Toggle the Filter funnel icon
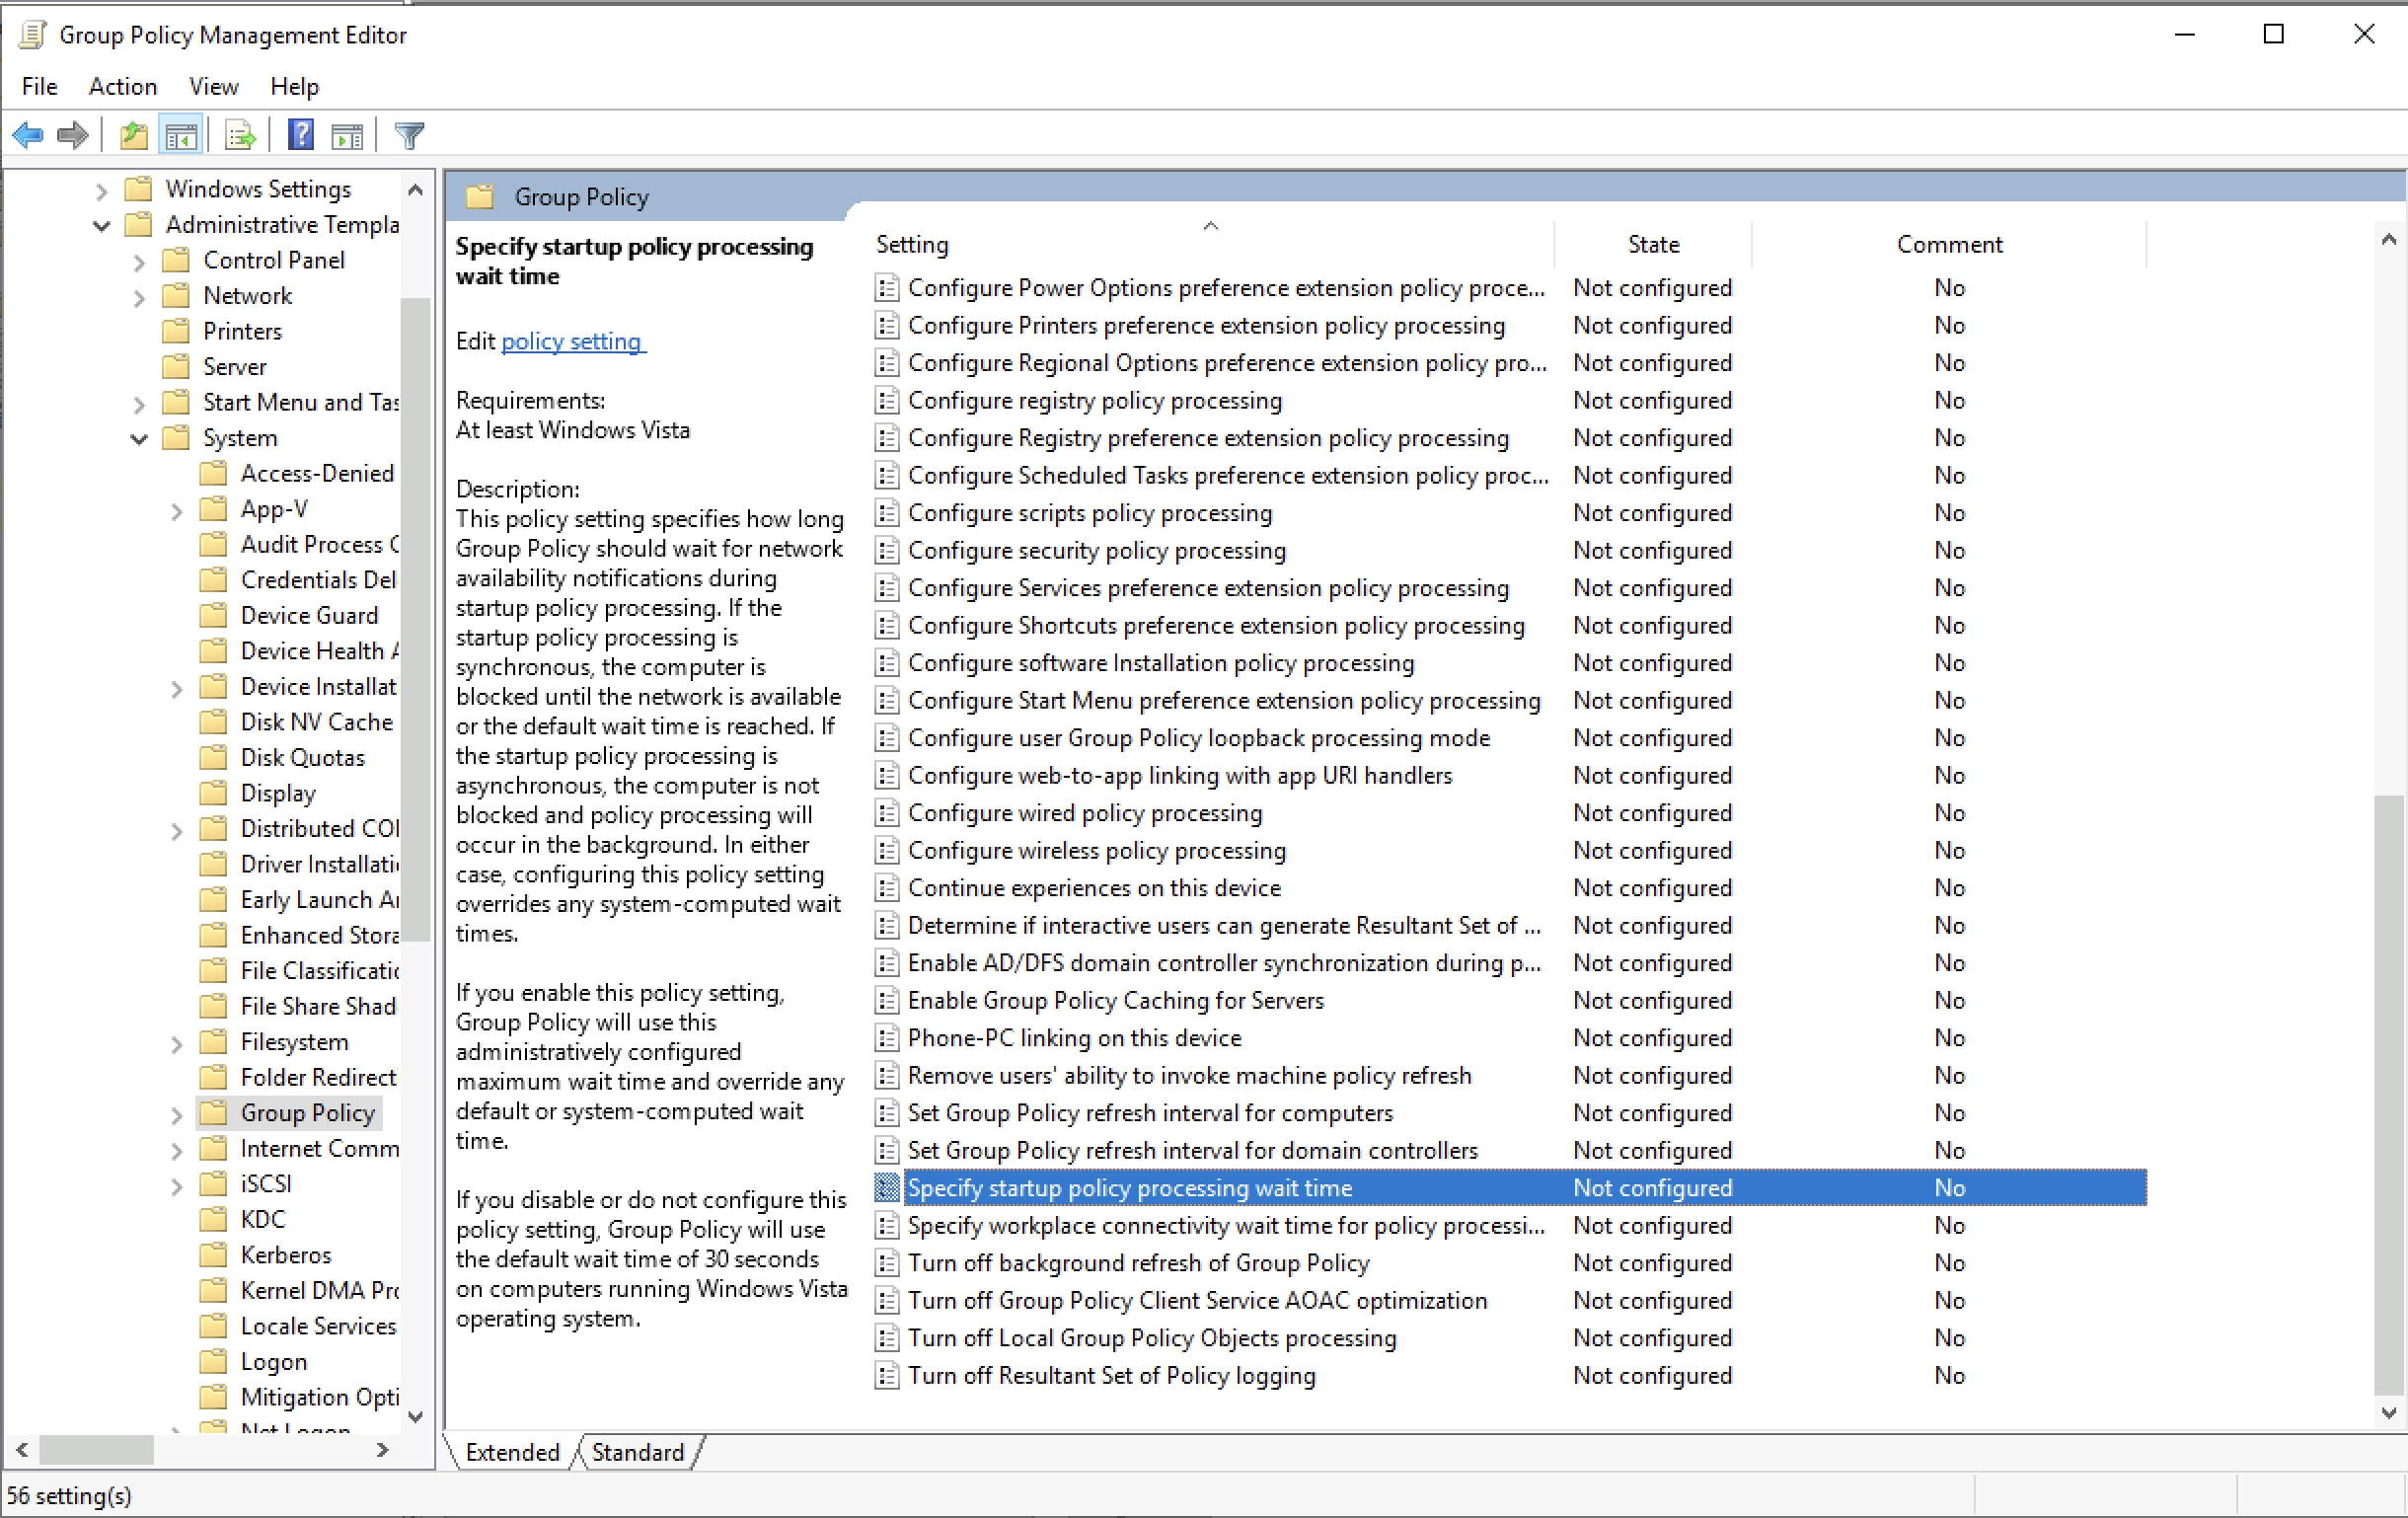 [x=409, y=135]
